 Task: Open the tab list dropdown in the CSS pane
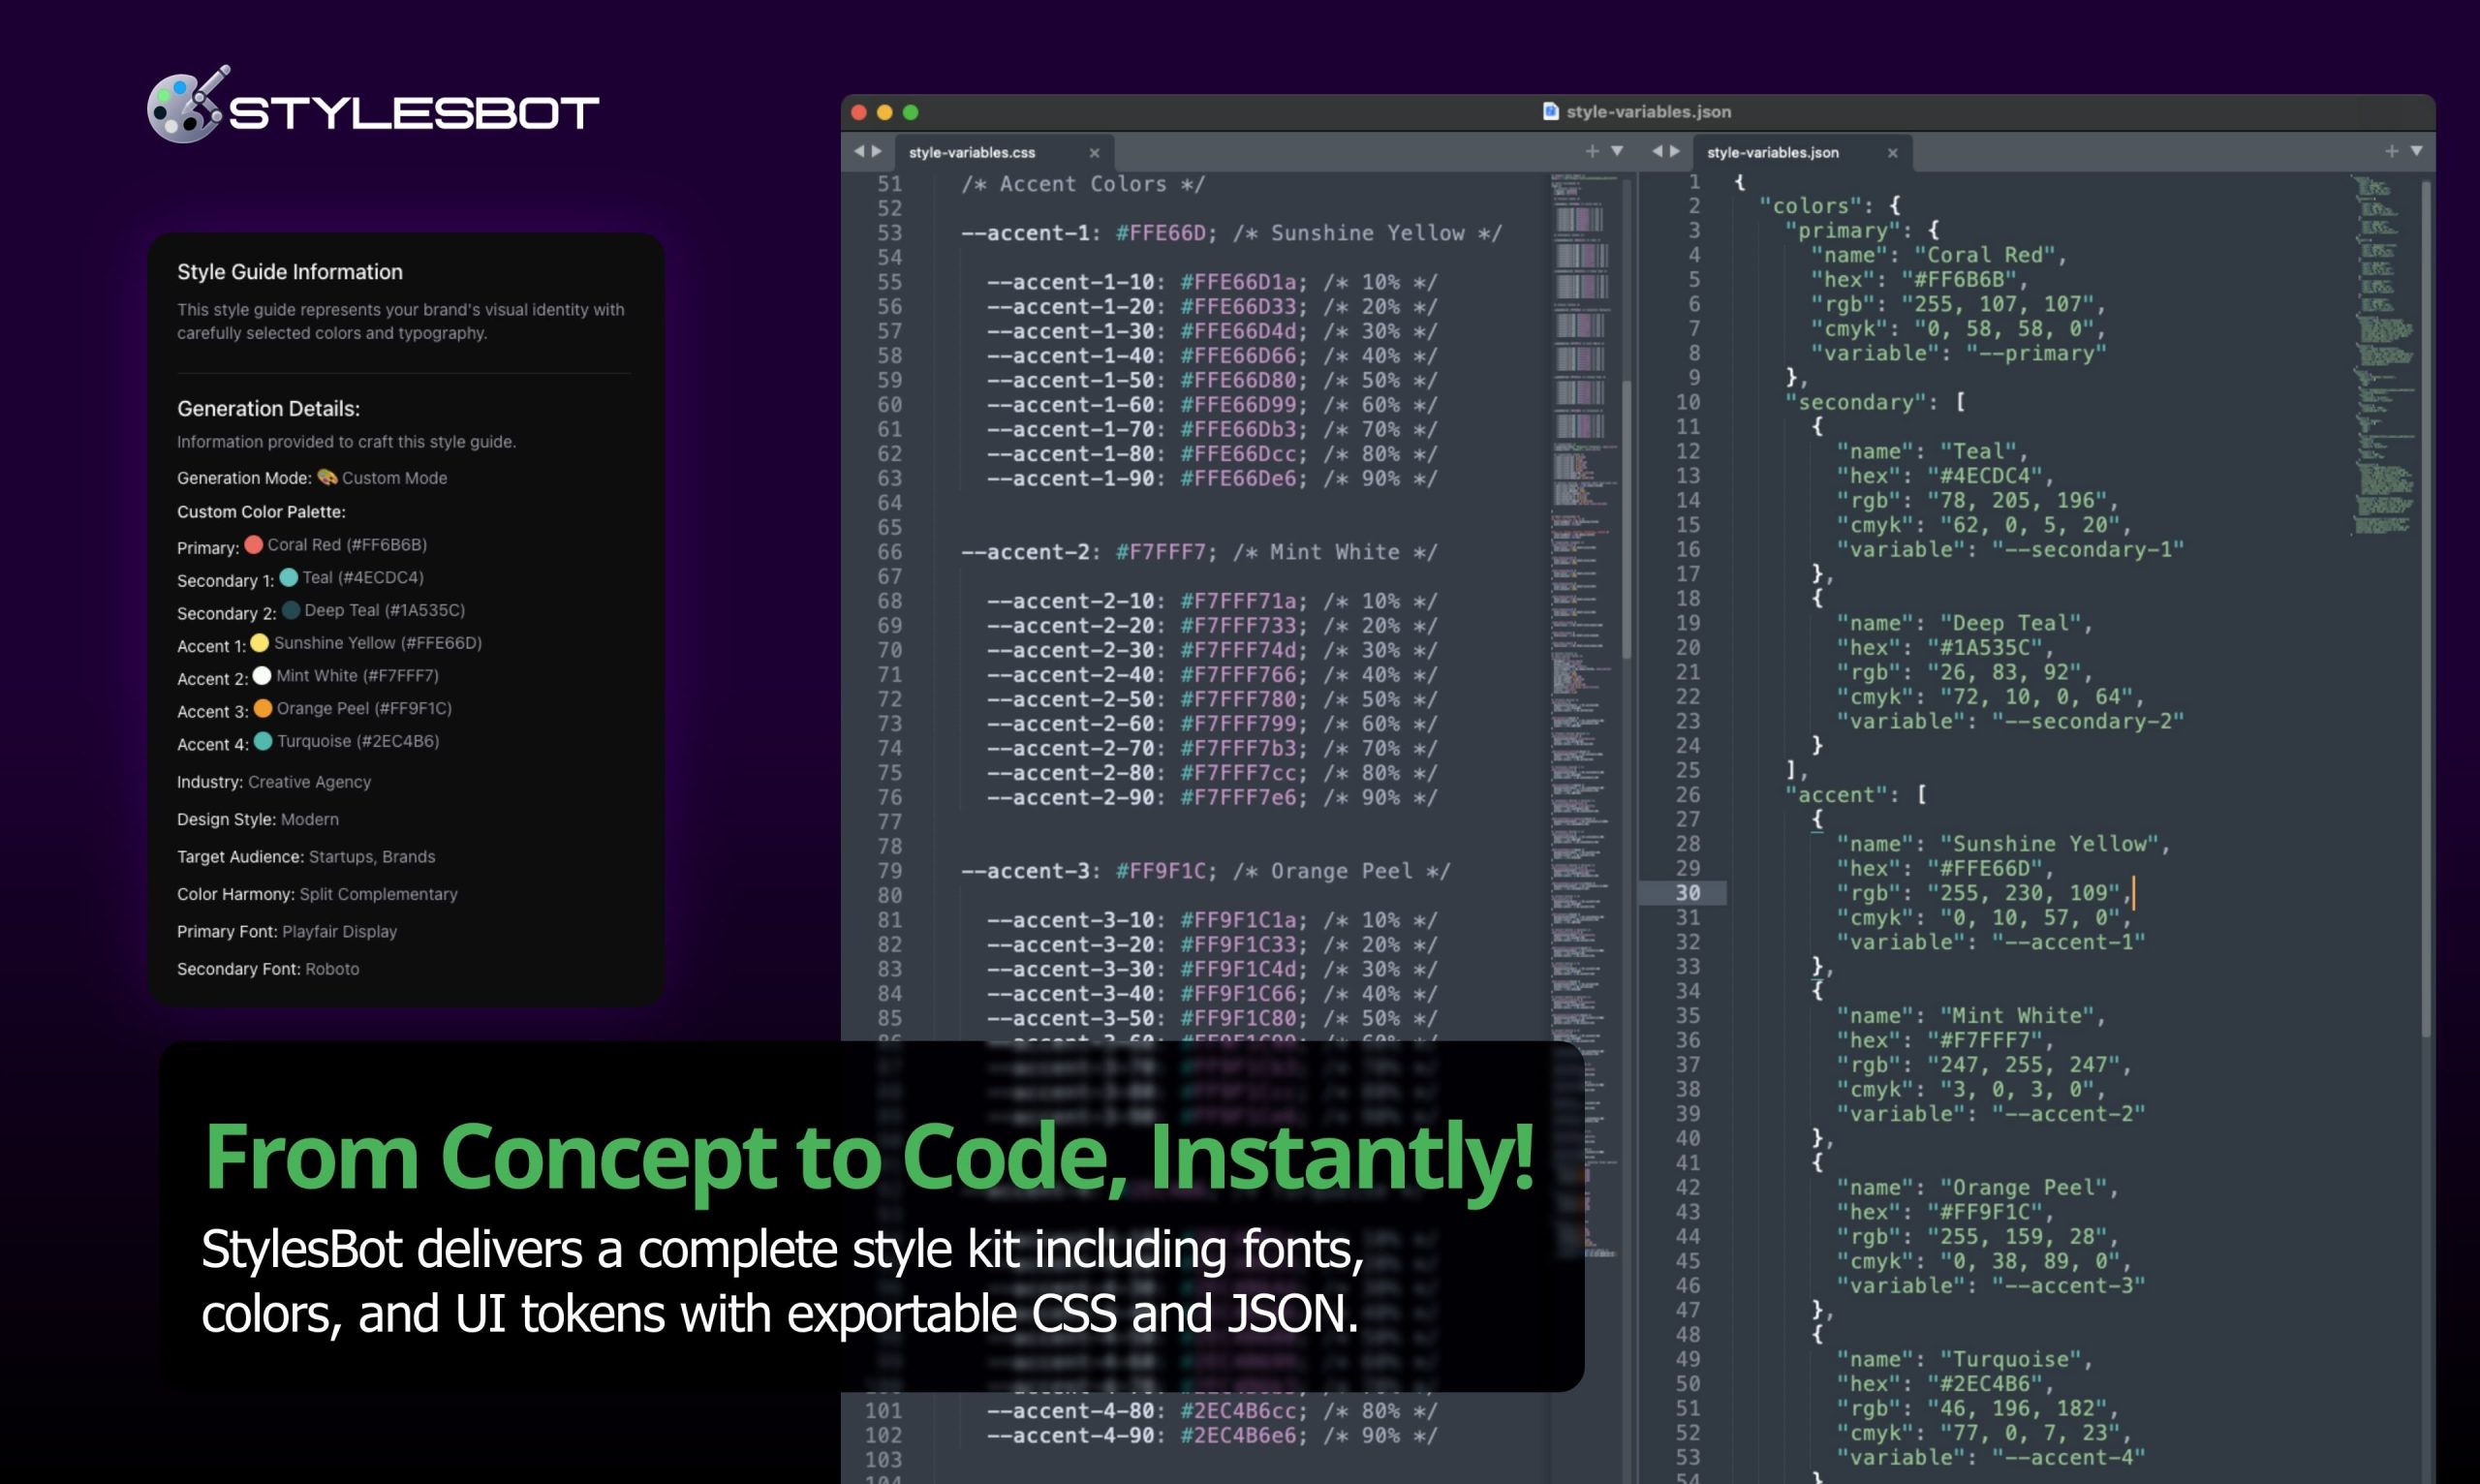[x=1617, y=151]
